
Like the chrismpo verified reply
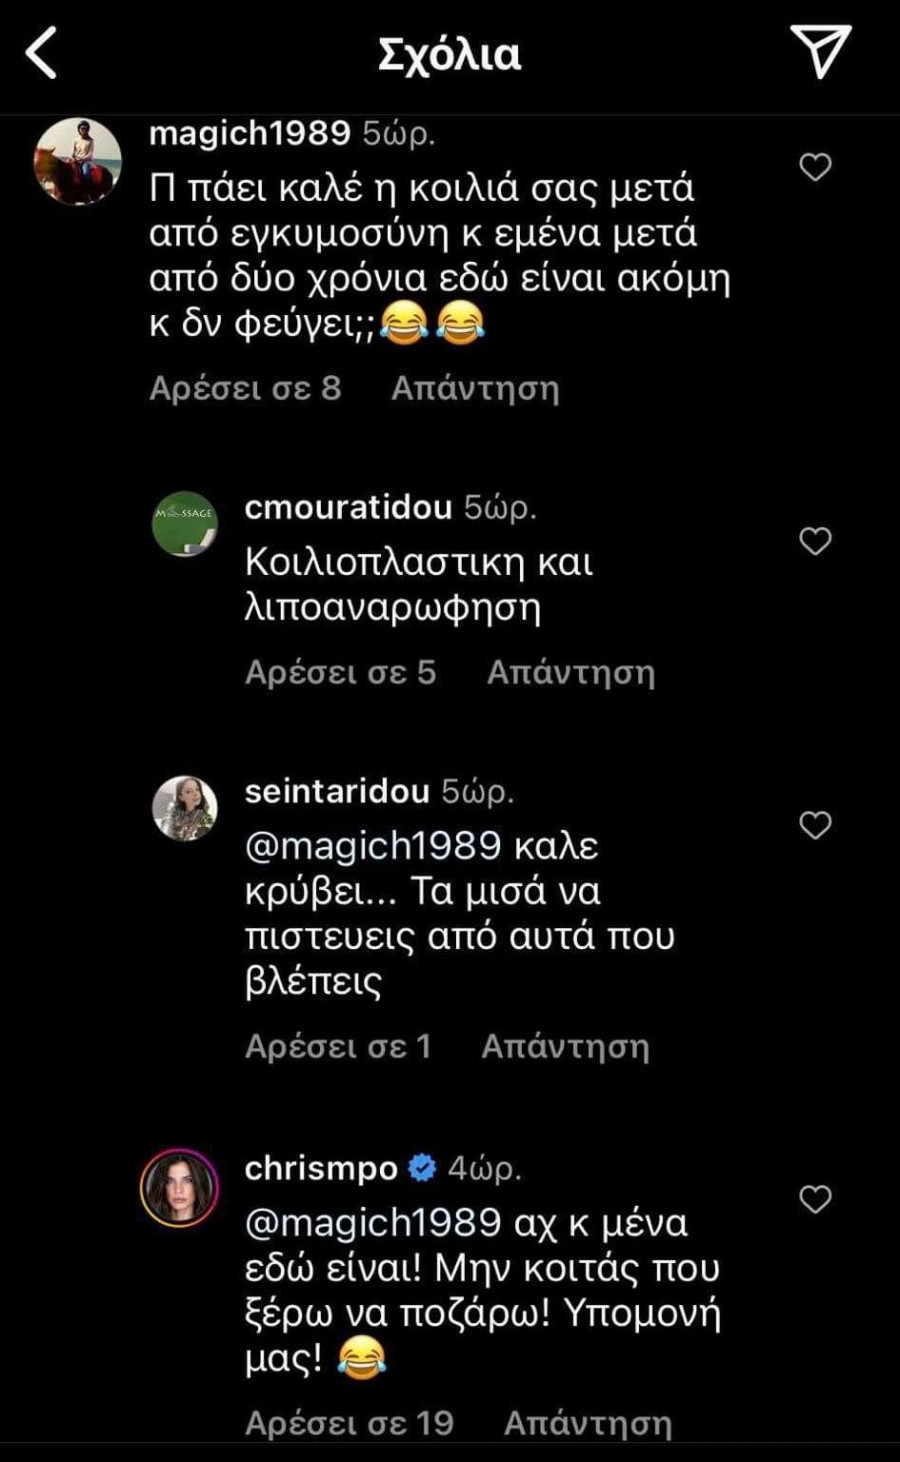coord(815,1198)
